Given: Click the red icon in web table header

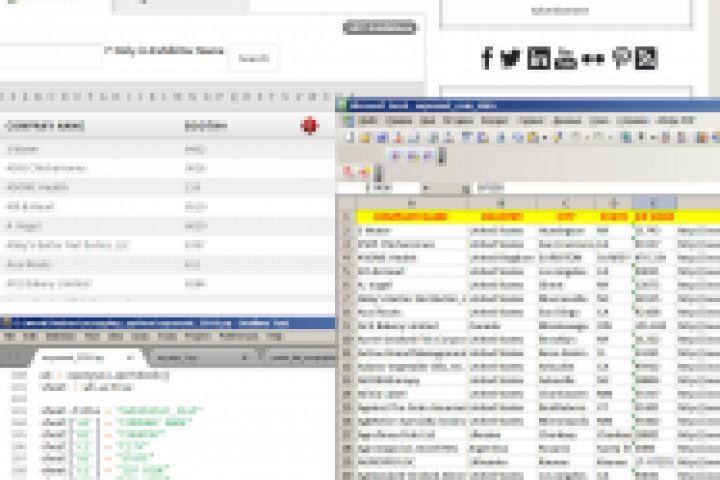Looking at the screenshot, I should 309,125.
